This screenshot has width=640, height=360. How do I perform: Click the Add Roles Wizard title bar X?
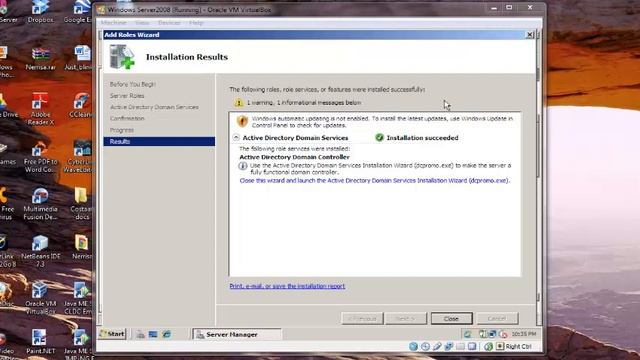530,35
